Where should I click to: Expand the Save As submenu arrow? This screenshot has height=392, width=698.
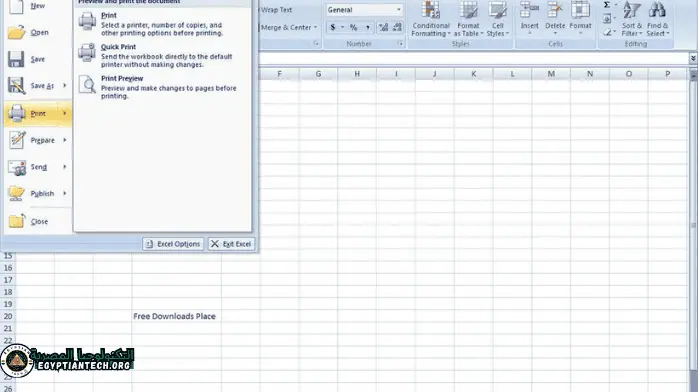pyautogui.click(x=65, y=85)
